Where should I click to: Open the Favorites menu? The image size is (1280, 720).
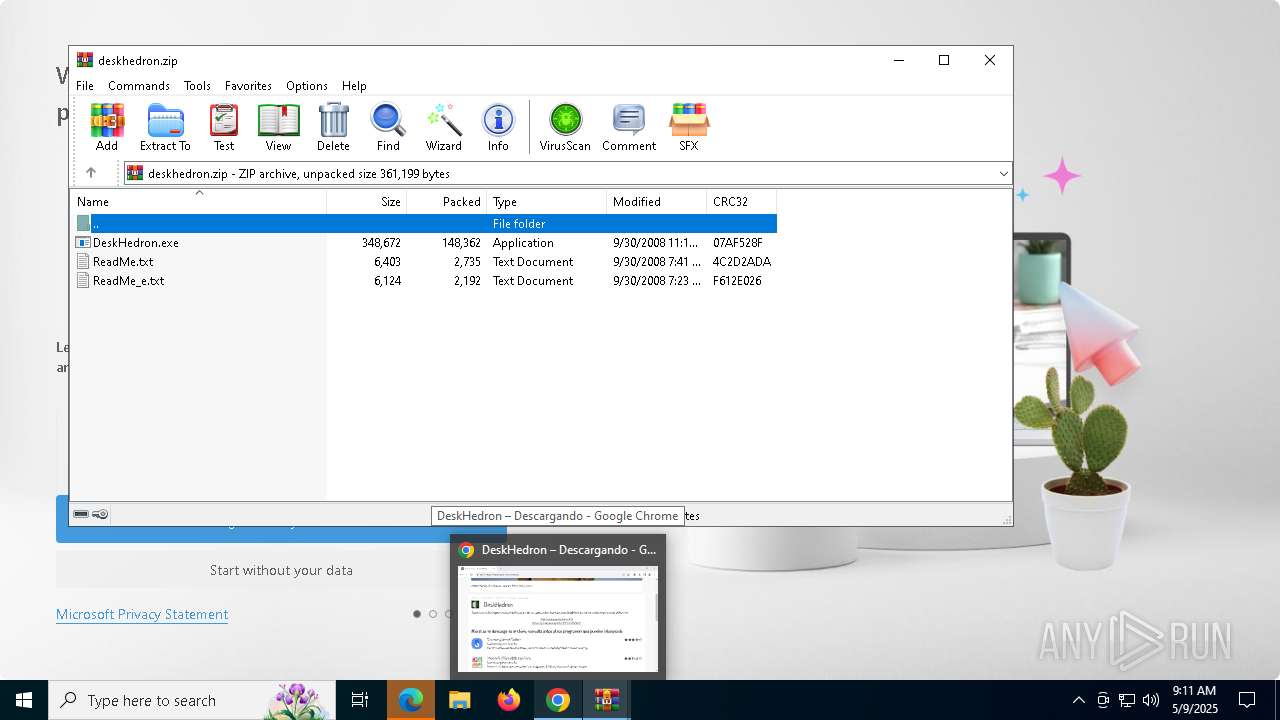pyautogui.click(x=248, y=86)
